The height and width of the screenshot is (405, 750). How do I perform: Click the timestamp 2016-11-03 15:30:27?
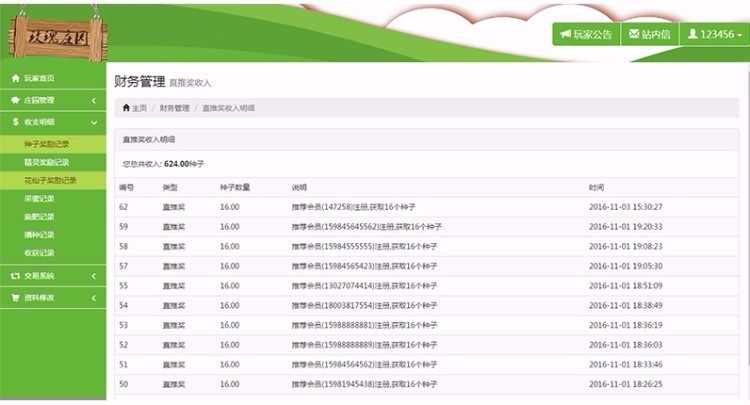click(x=626, y=207)
